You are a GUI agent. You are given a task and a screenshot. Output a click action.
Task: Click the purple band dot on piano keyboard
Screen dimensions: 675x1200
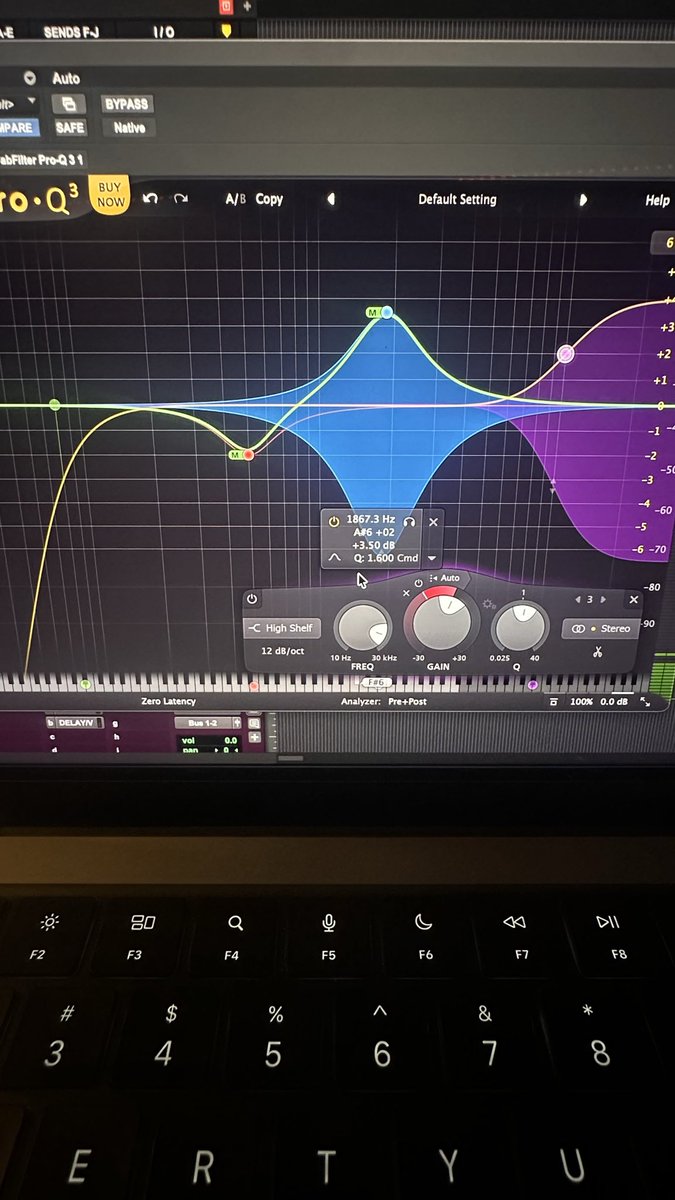533,685
